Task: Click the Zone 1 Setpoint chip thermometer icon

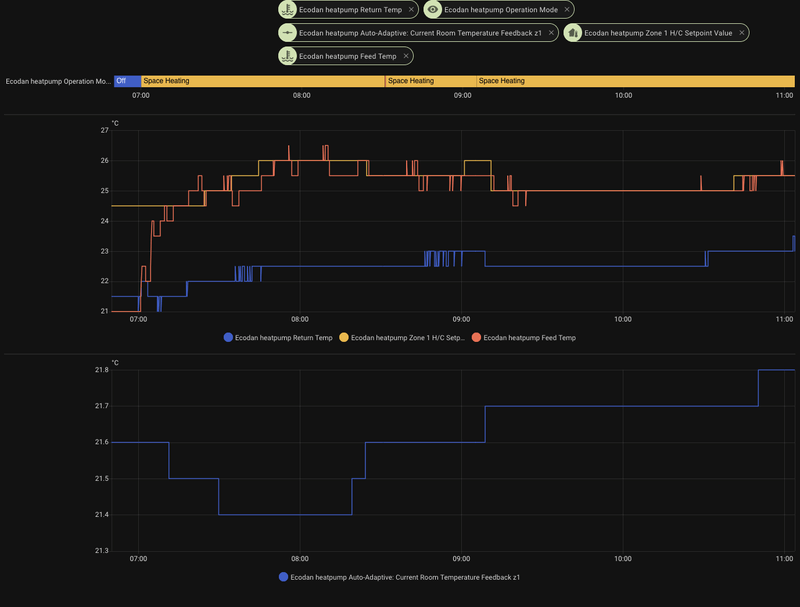Action: click(x=573, y=33)
